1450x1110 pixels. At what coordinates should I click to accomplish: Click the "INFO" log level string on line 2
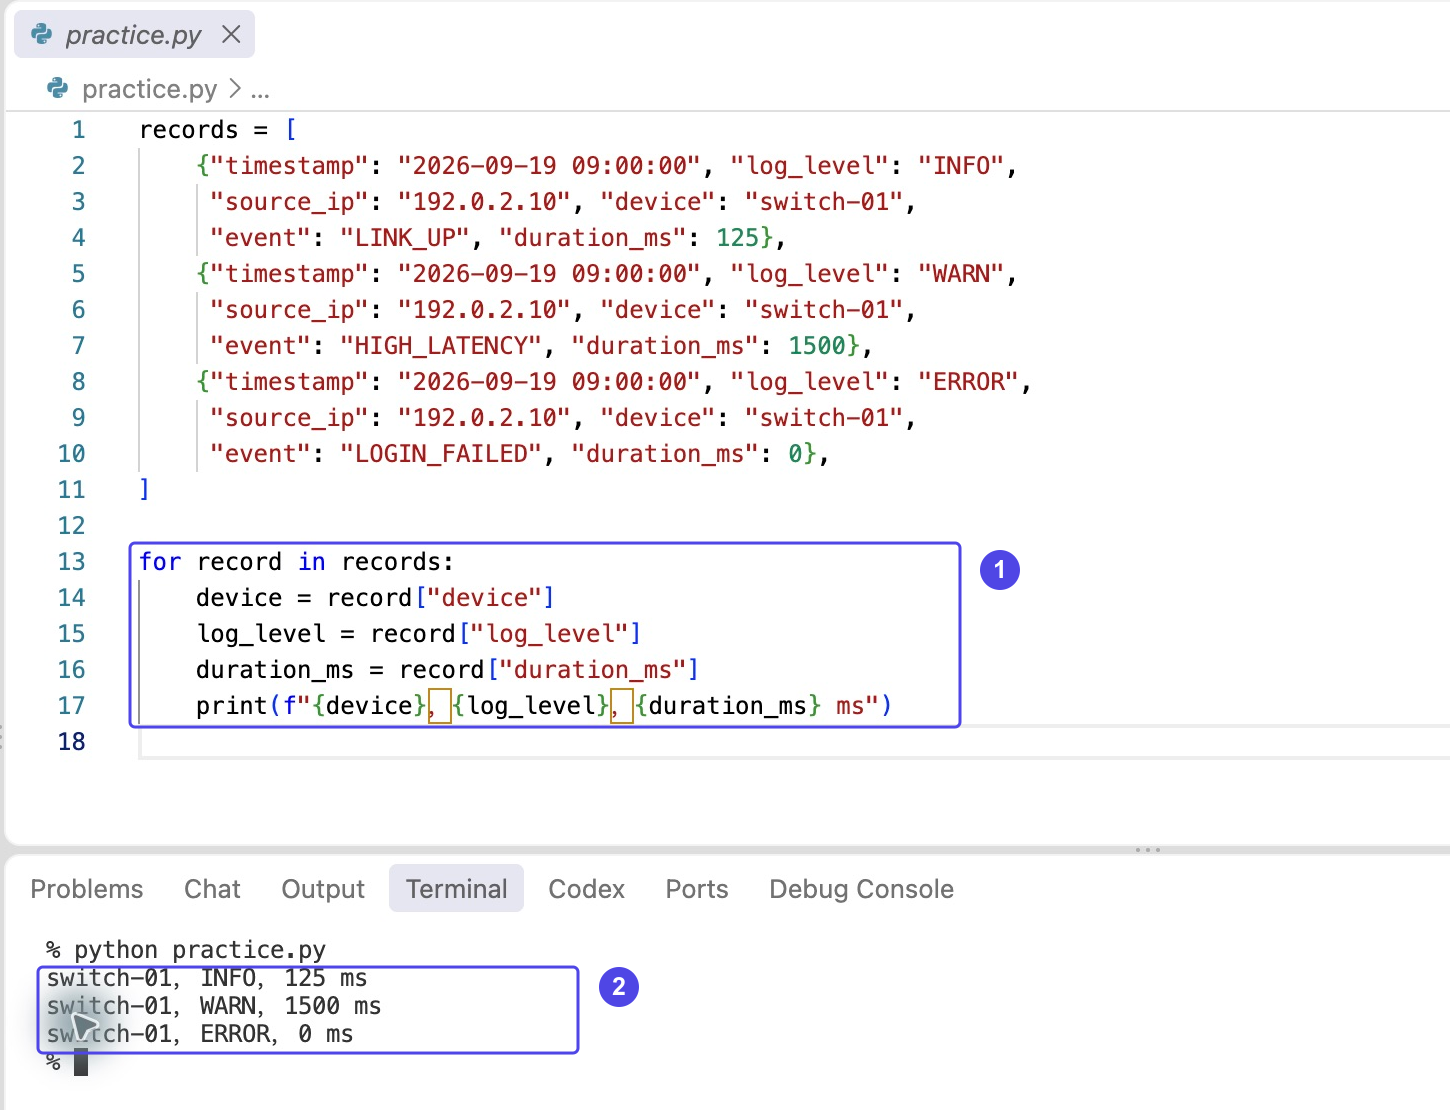961,166
